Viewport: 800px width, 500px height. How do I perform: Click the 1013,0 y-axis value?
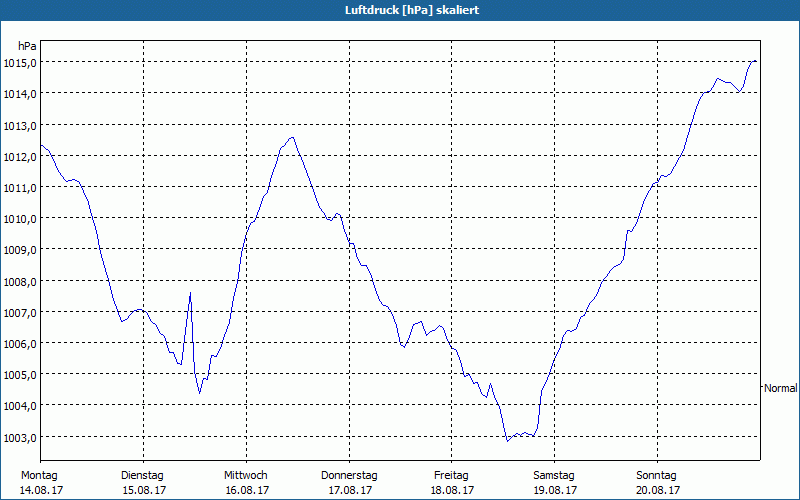click(20, 126)
